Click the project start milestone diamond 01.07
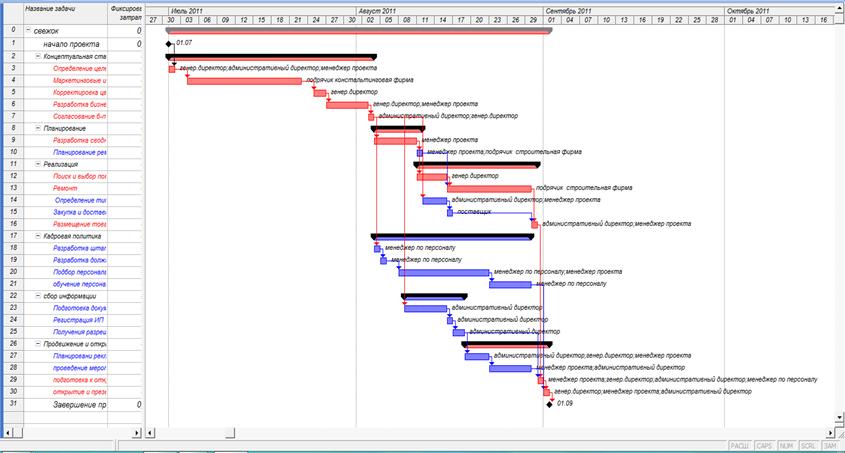Screen dimensions: 845x453 169,44
